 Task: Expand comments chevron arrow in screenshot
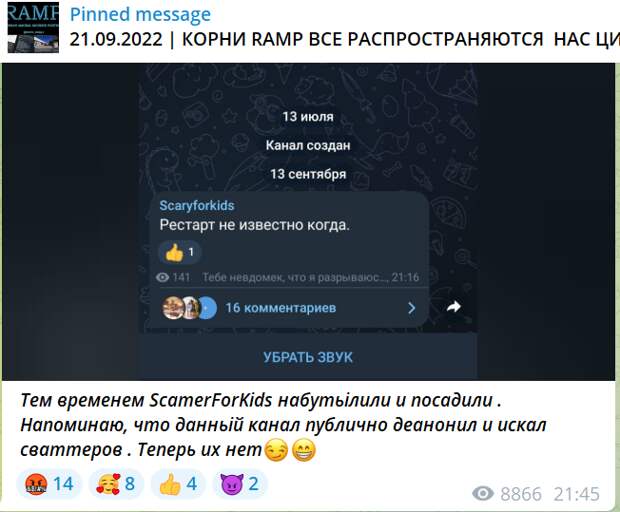(x=412, y=308)
